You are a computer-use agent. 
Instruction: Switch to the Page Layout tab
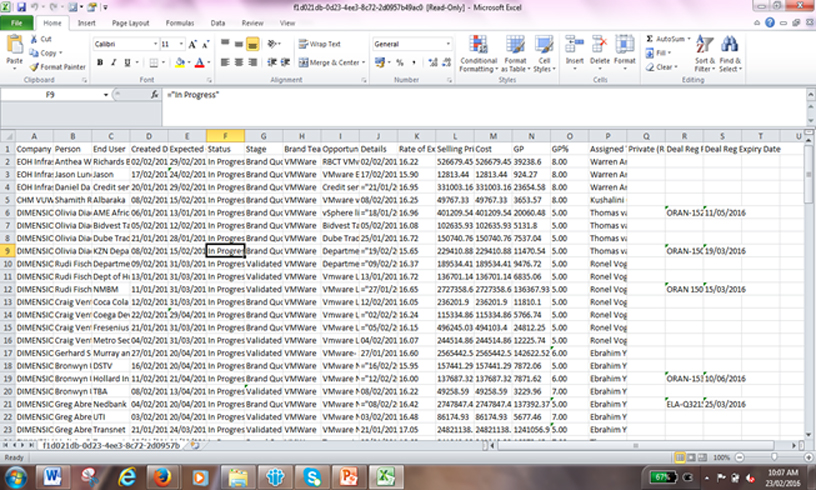pos(130,23)
